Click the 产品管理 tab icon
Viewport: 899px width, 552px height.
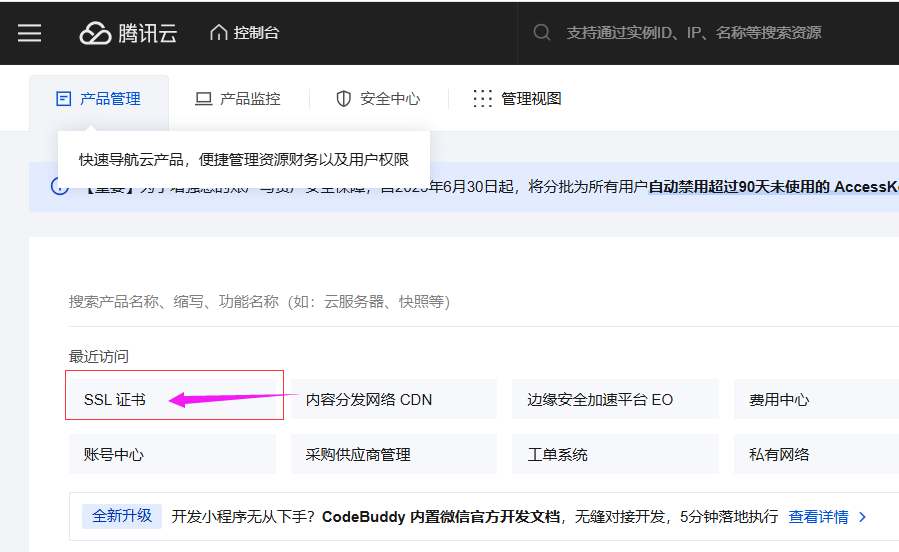(x=63, y=99)
